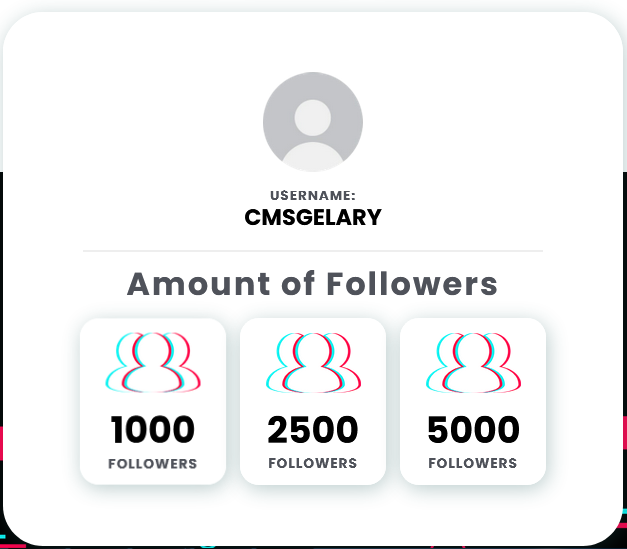Select the 5000 number text
This screenshot has width=627, height=549.
473,430
